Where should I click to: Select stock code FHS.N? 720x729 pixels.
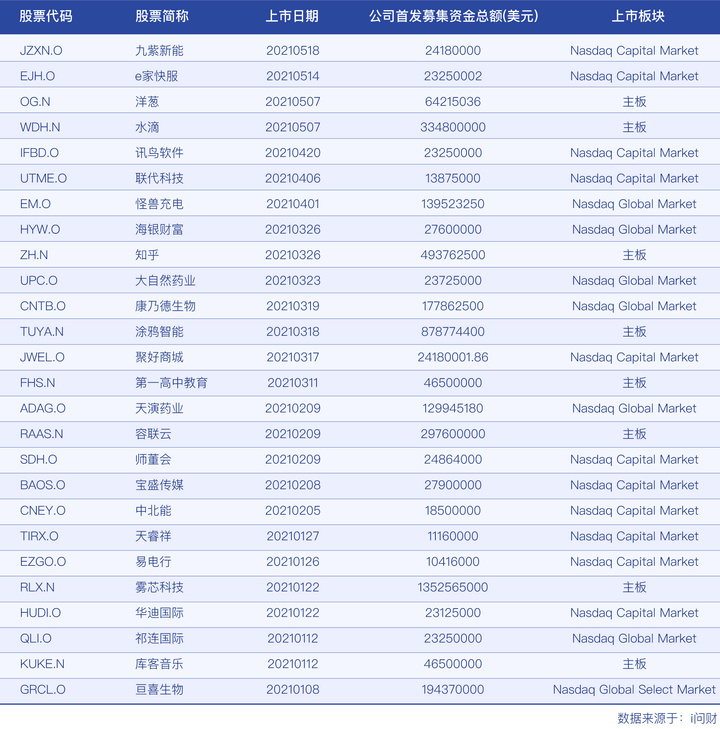click(38, 383)
